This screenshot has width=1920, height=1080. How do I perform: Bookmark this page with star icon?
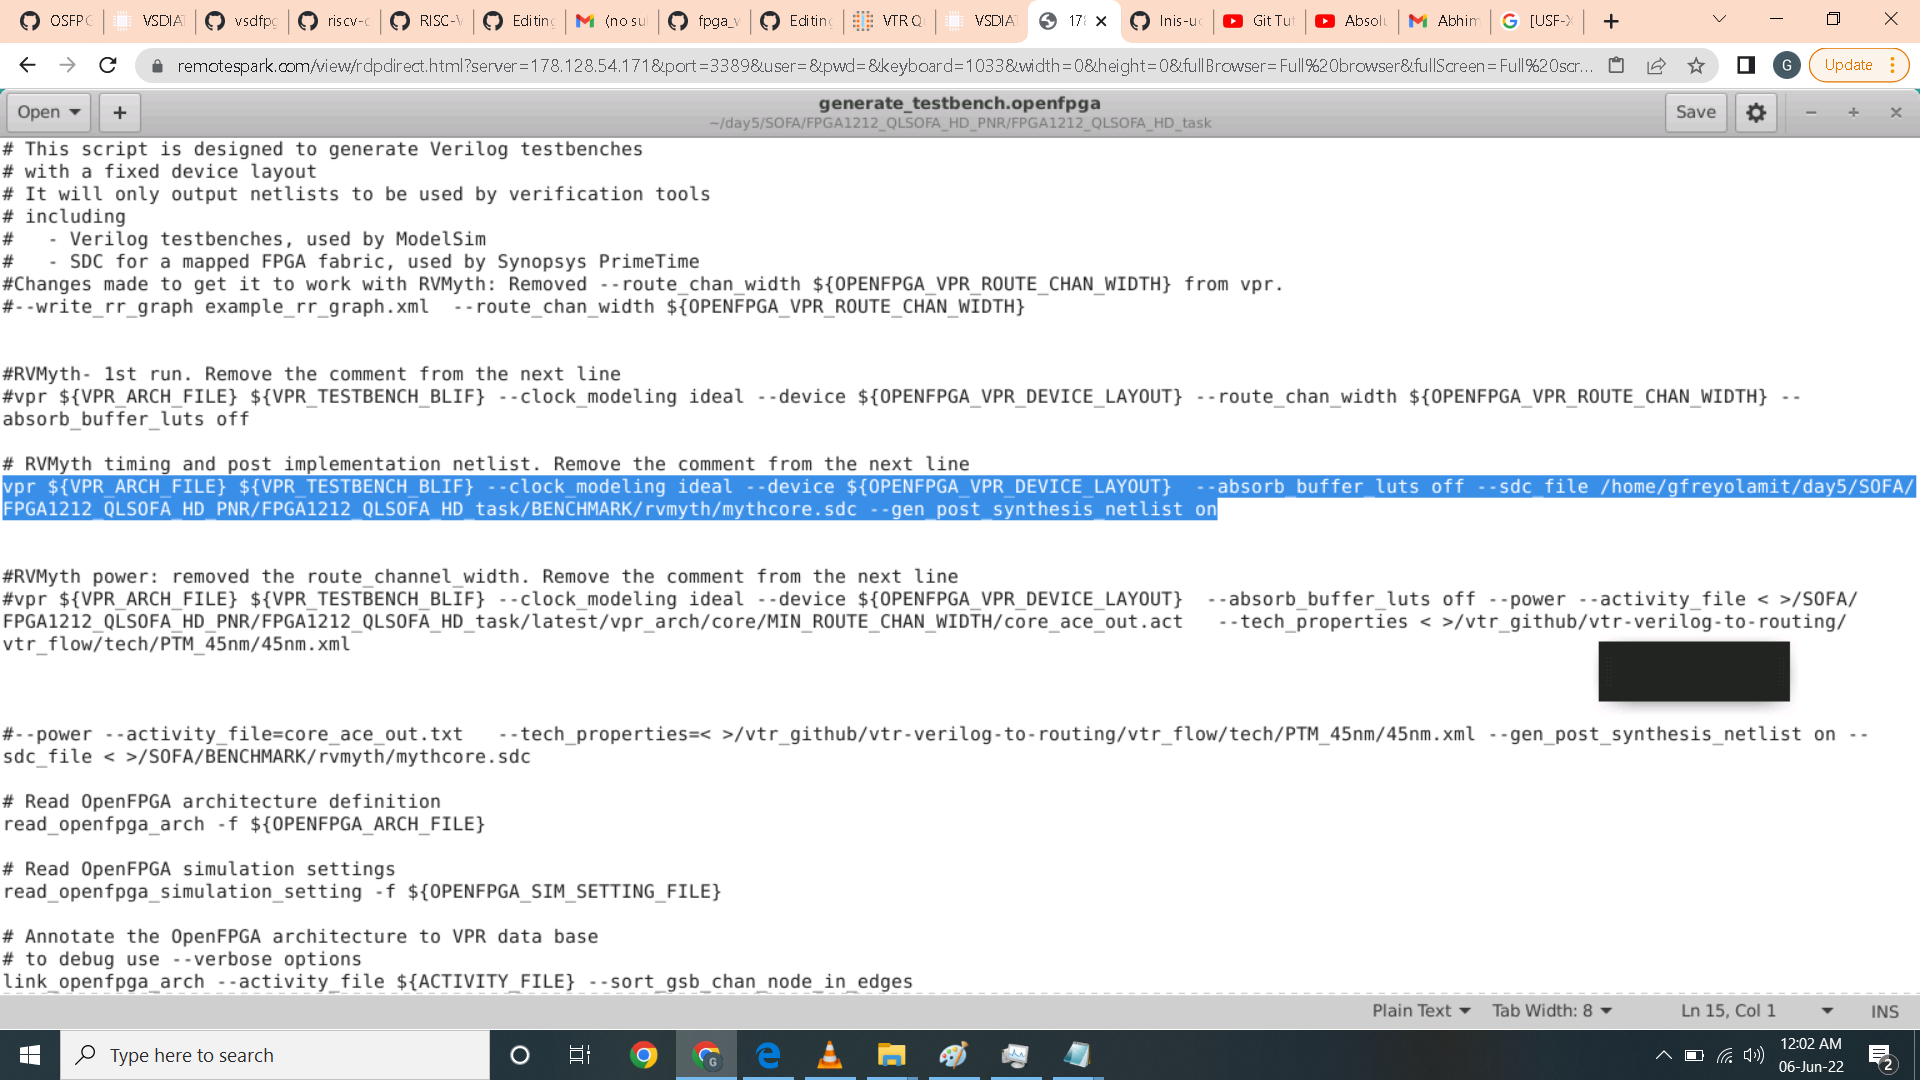[x=1696, y=65]
